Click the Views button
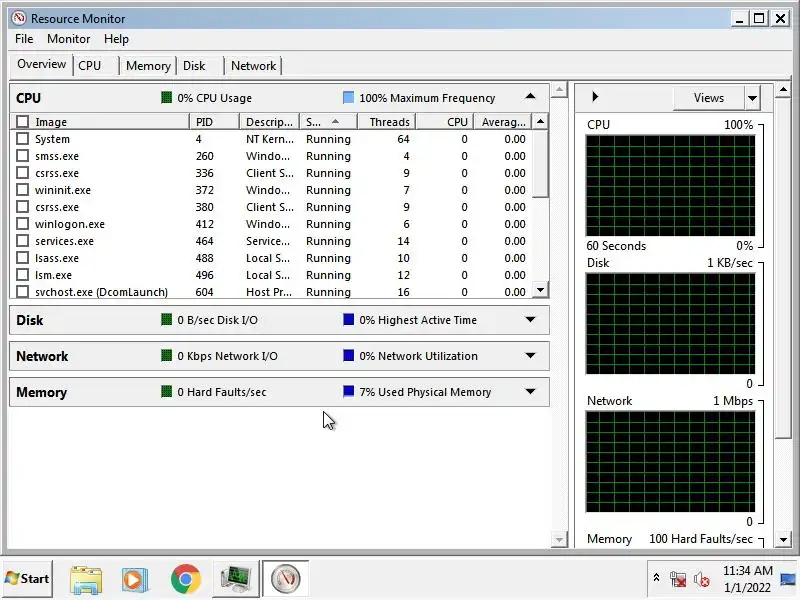Screen dimensions: 800x600 tap(709, 98)
